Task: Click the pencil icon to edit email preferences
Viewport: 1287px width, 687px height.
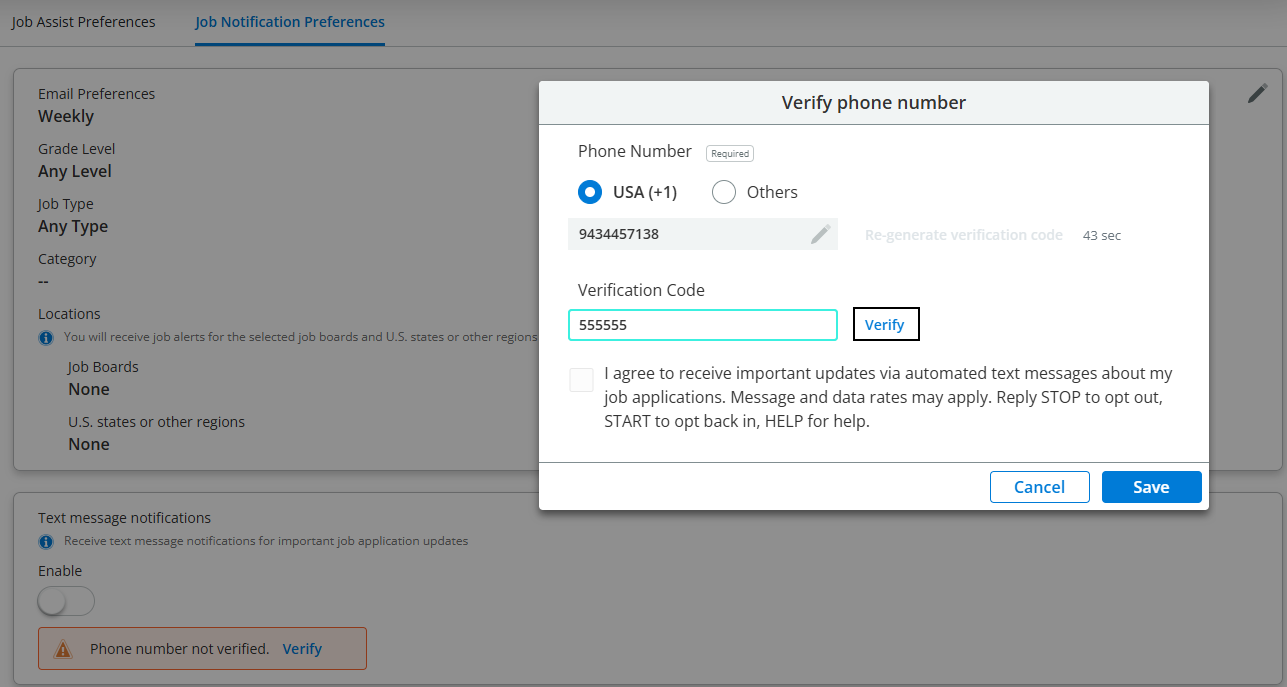Action: coord(1257,94)
